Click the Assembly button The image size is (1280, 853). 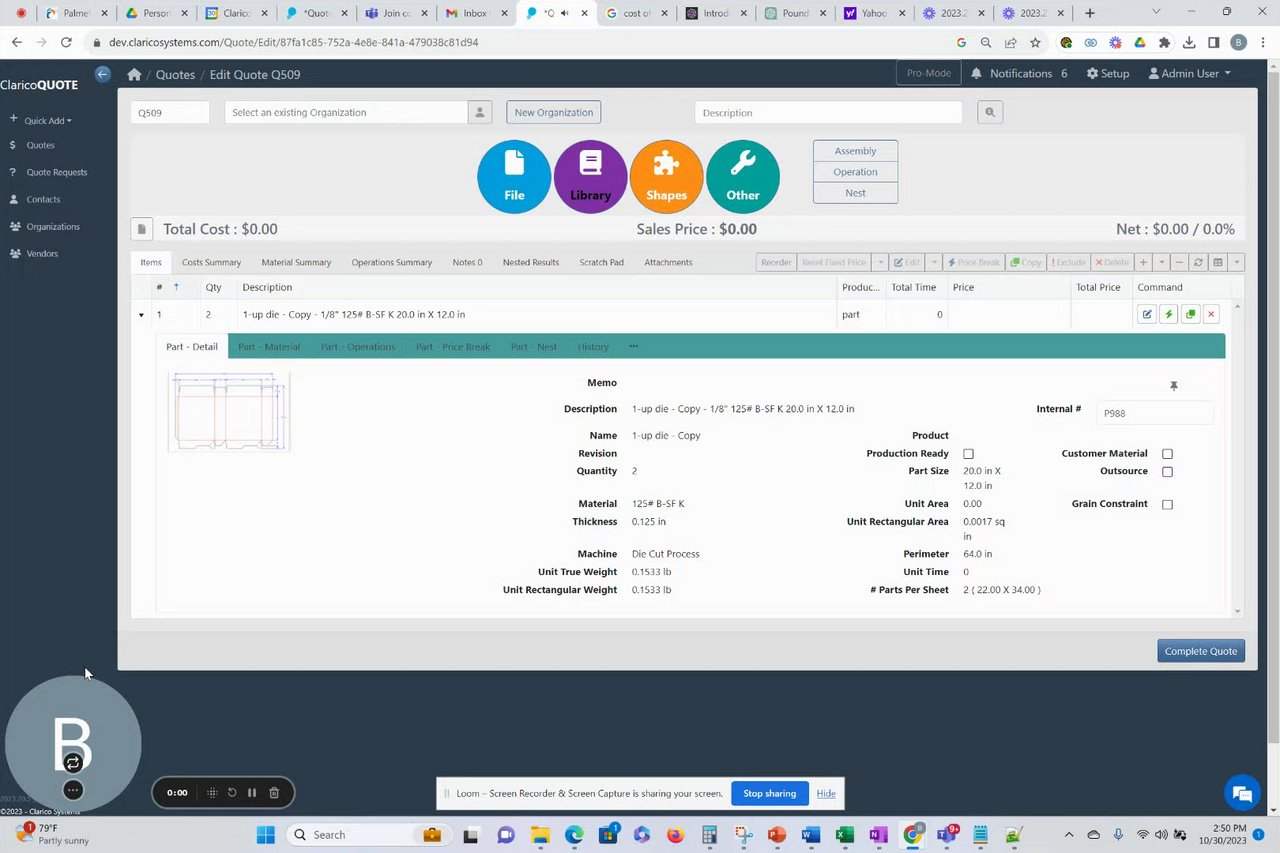[855, 151]
